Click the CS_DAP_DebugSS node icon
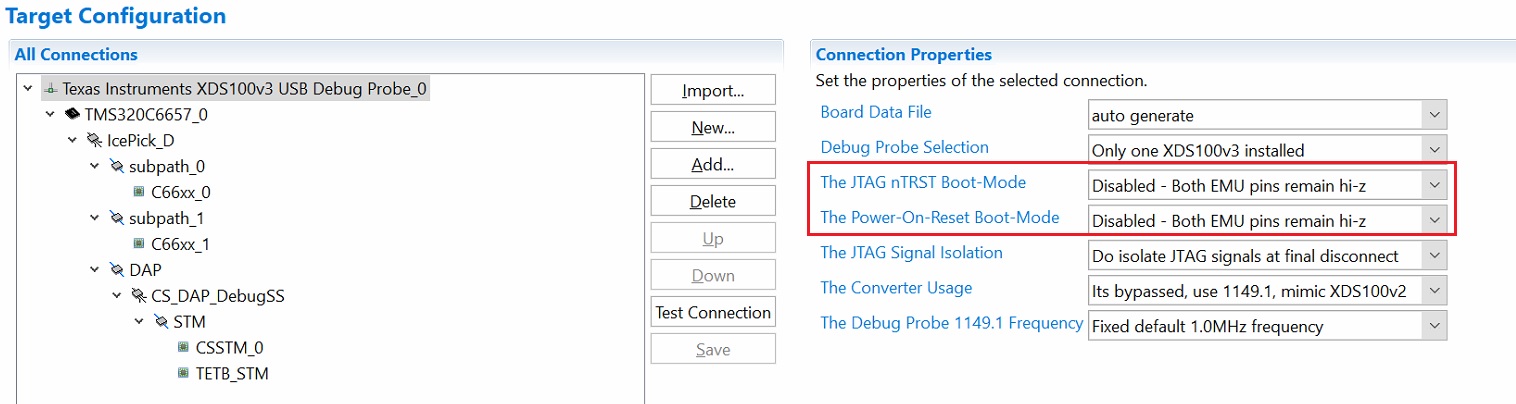This screenshot has height=404, width=1516. [139, 296]
